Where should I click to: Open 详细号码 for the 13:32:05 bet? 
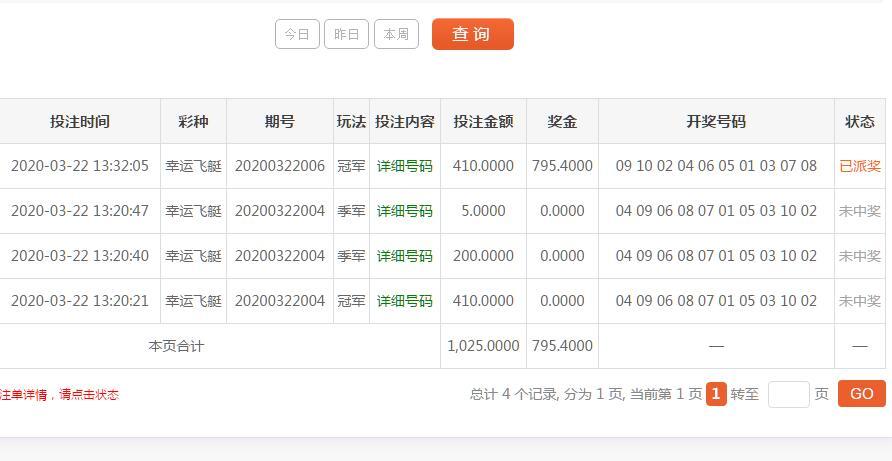[x=405, y=166]
